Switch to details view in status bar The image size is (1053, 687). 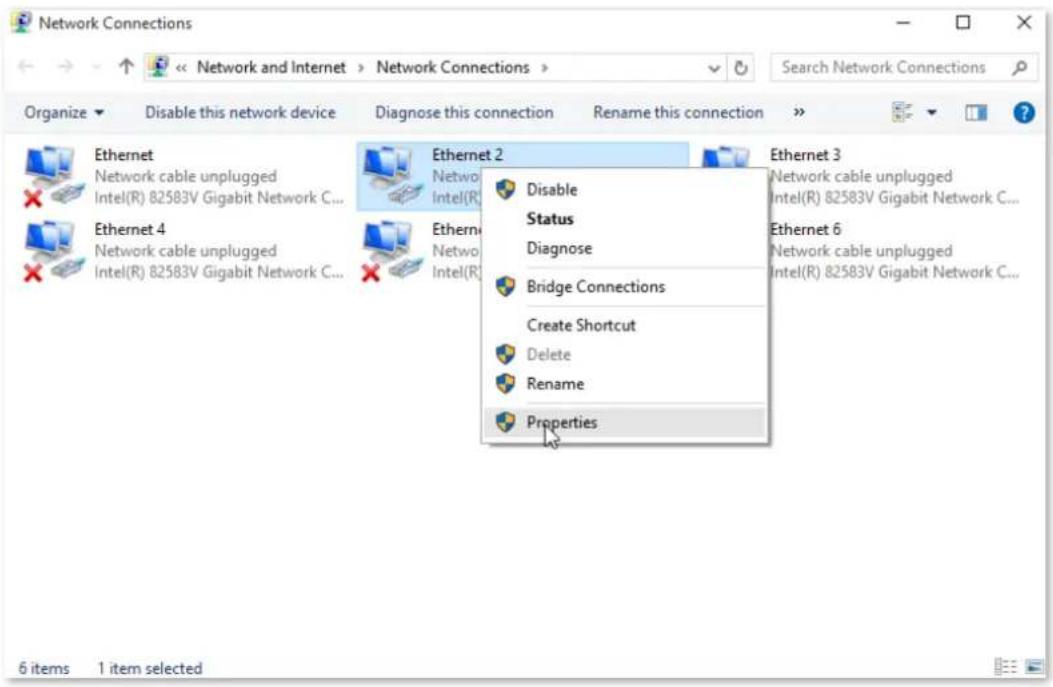click(1005, 667)
